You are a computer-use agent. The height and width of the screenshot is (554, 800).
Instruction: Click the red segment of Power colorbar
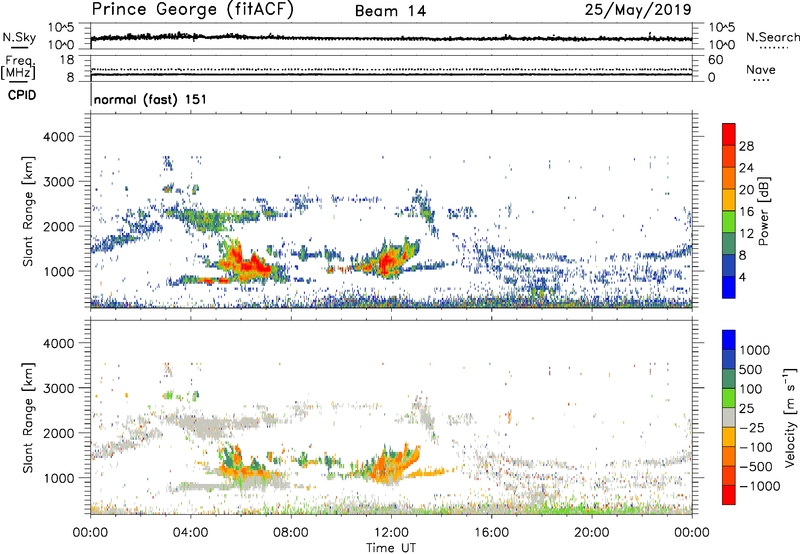[729, 134]
